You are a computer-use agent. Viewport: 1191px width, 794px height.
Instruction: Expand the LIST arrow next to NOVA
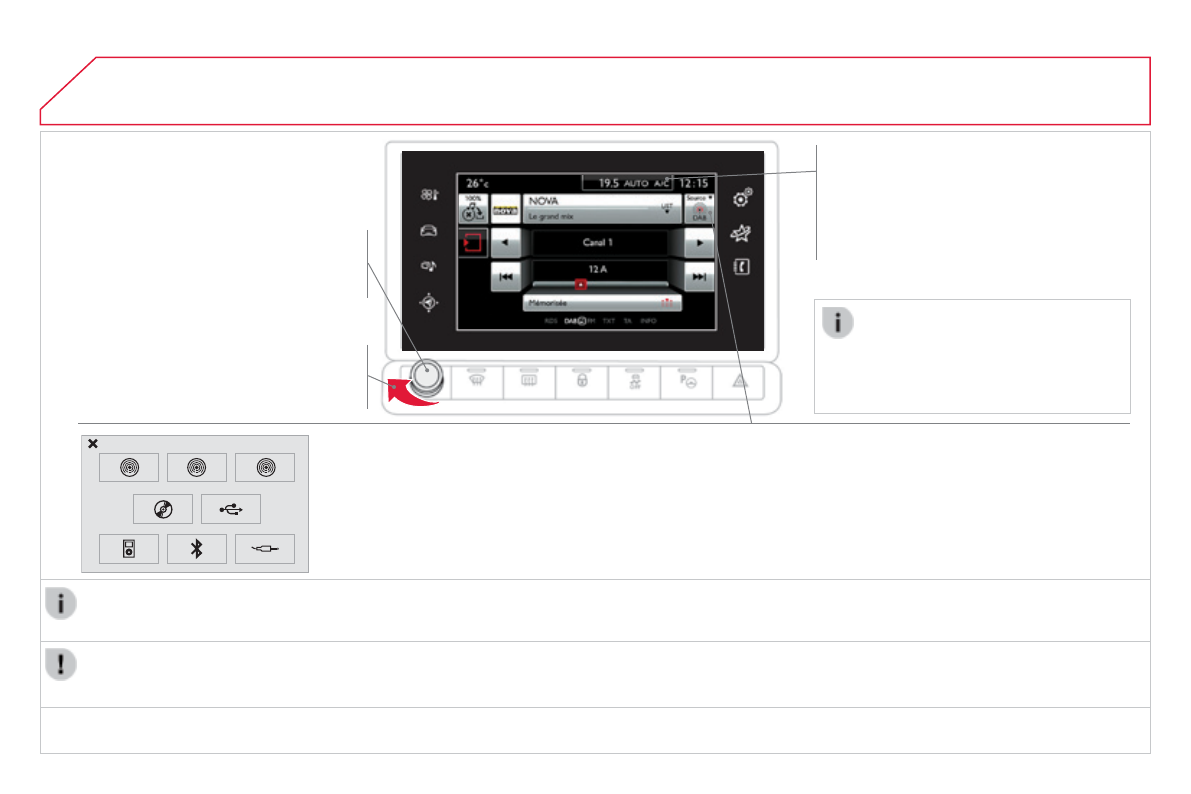pos(666,208)
